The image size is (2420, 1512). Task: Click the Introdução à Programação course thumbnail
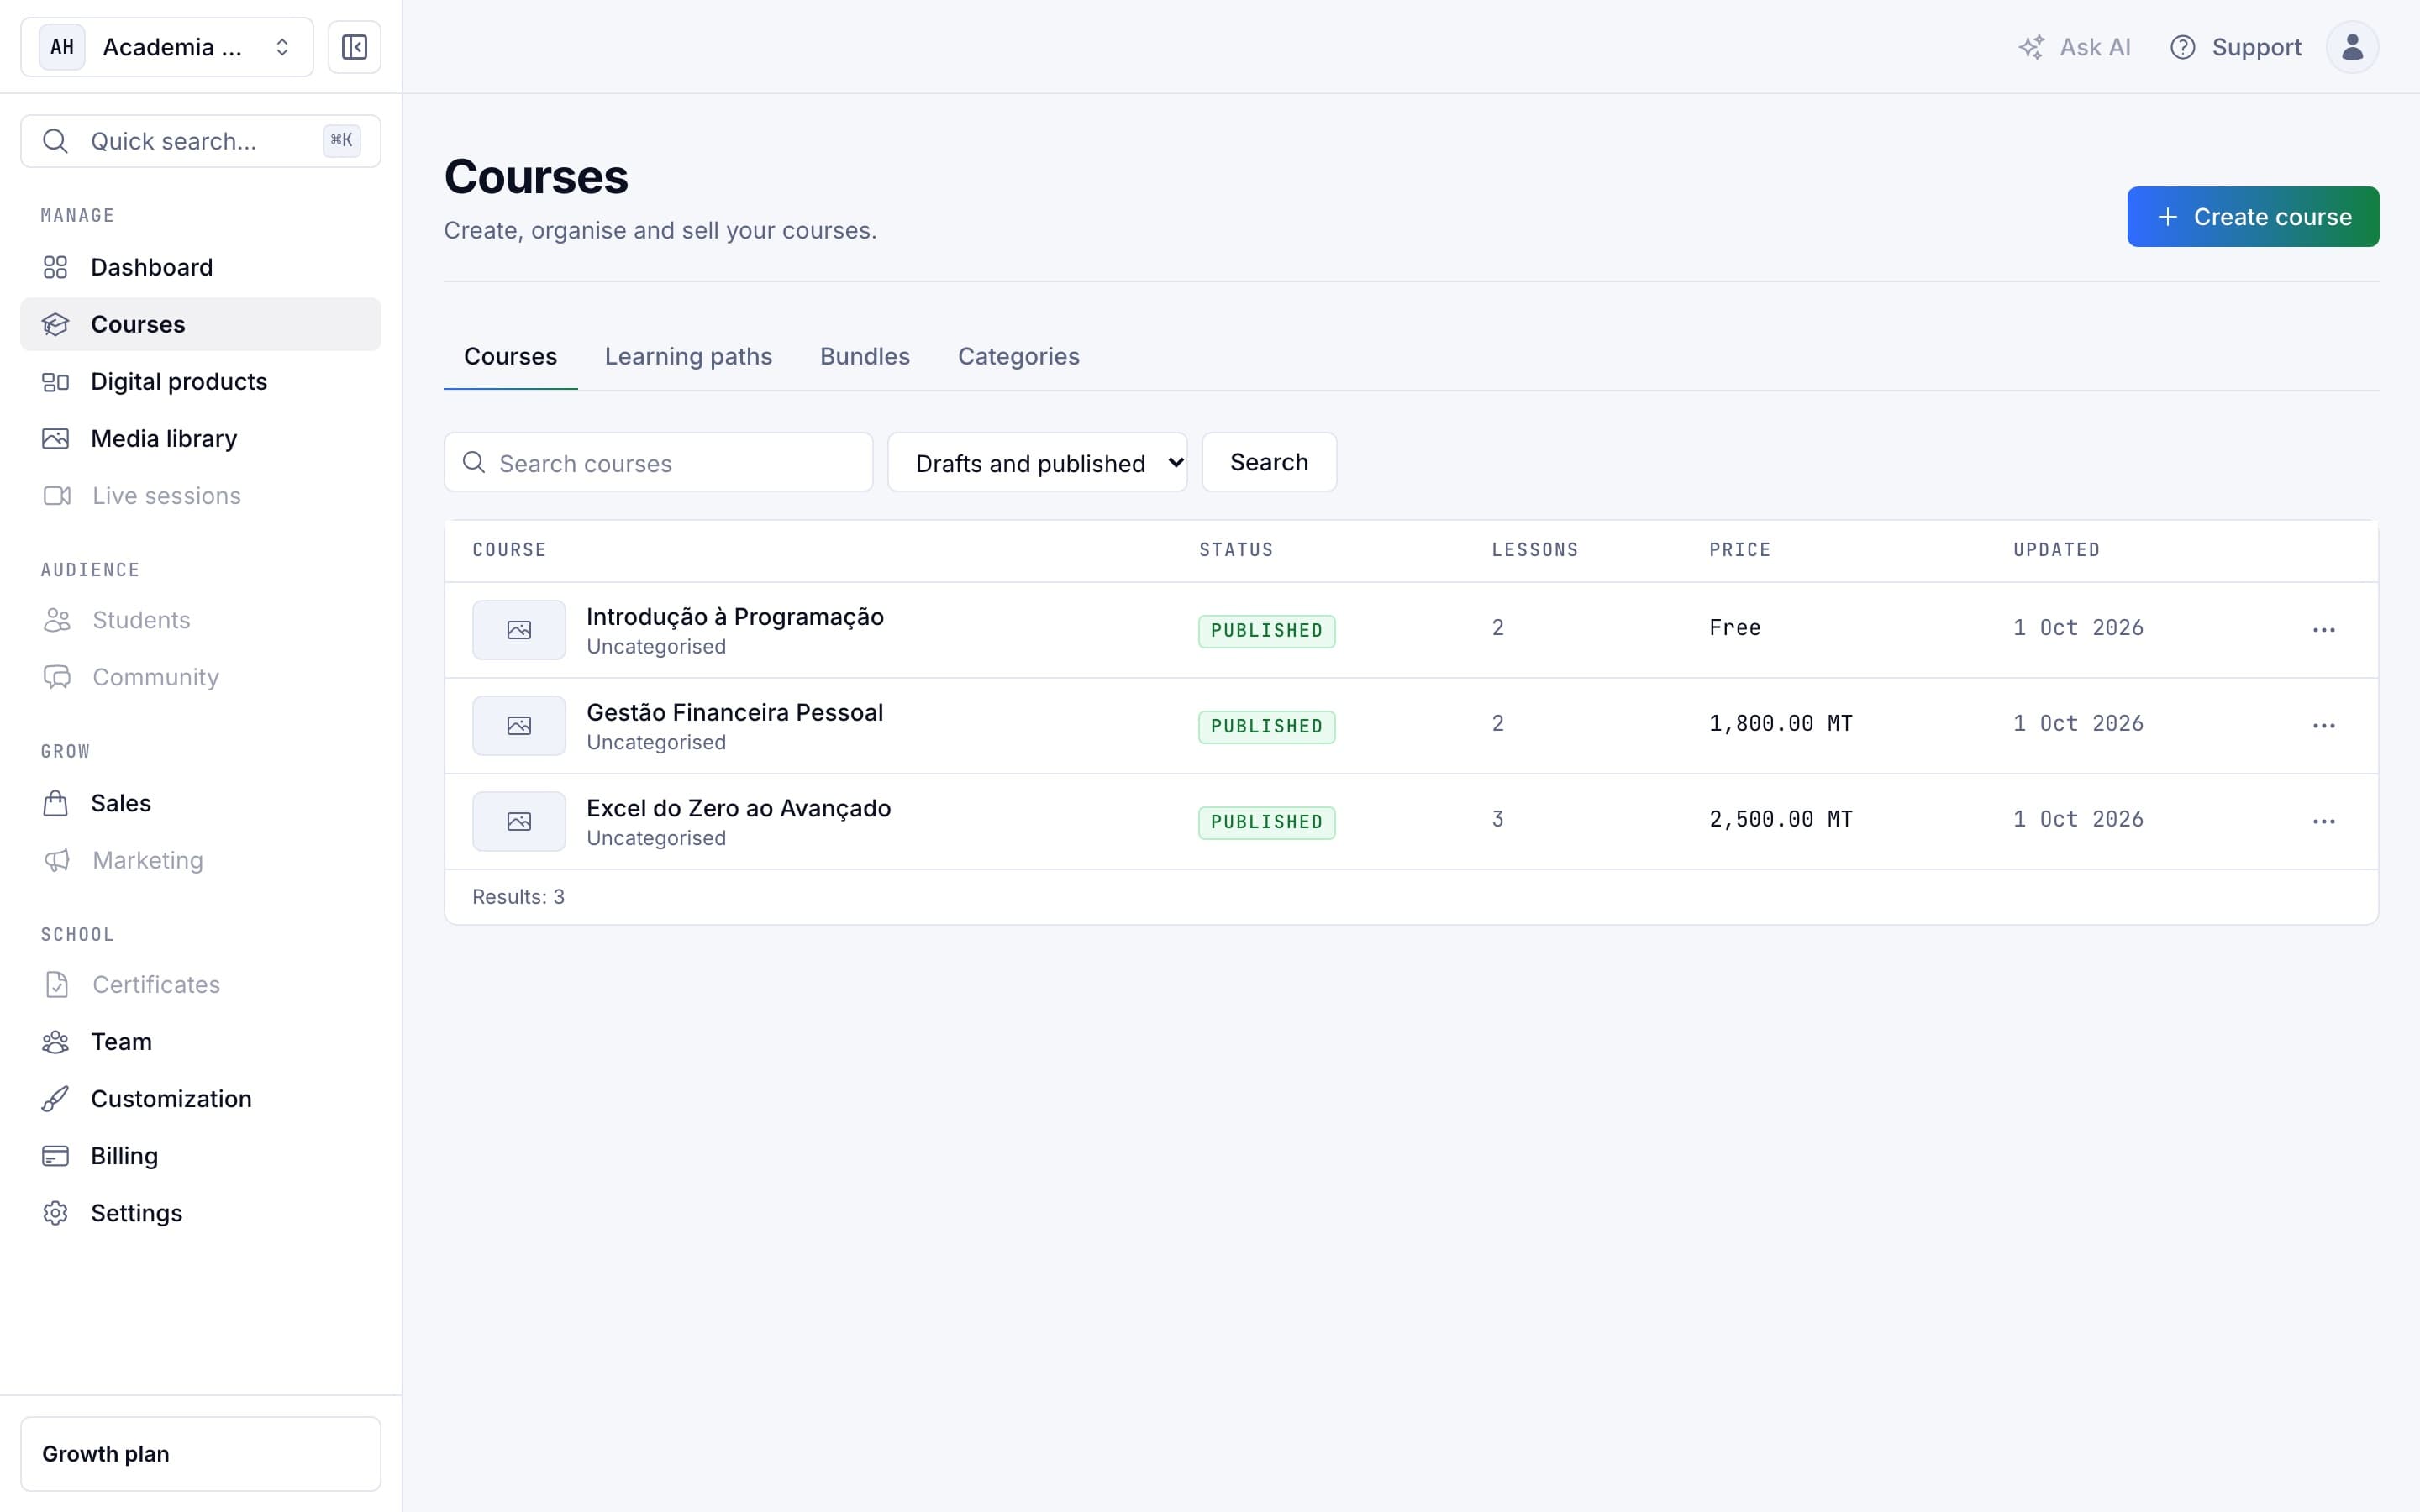tap(519, 630)
